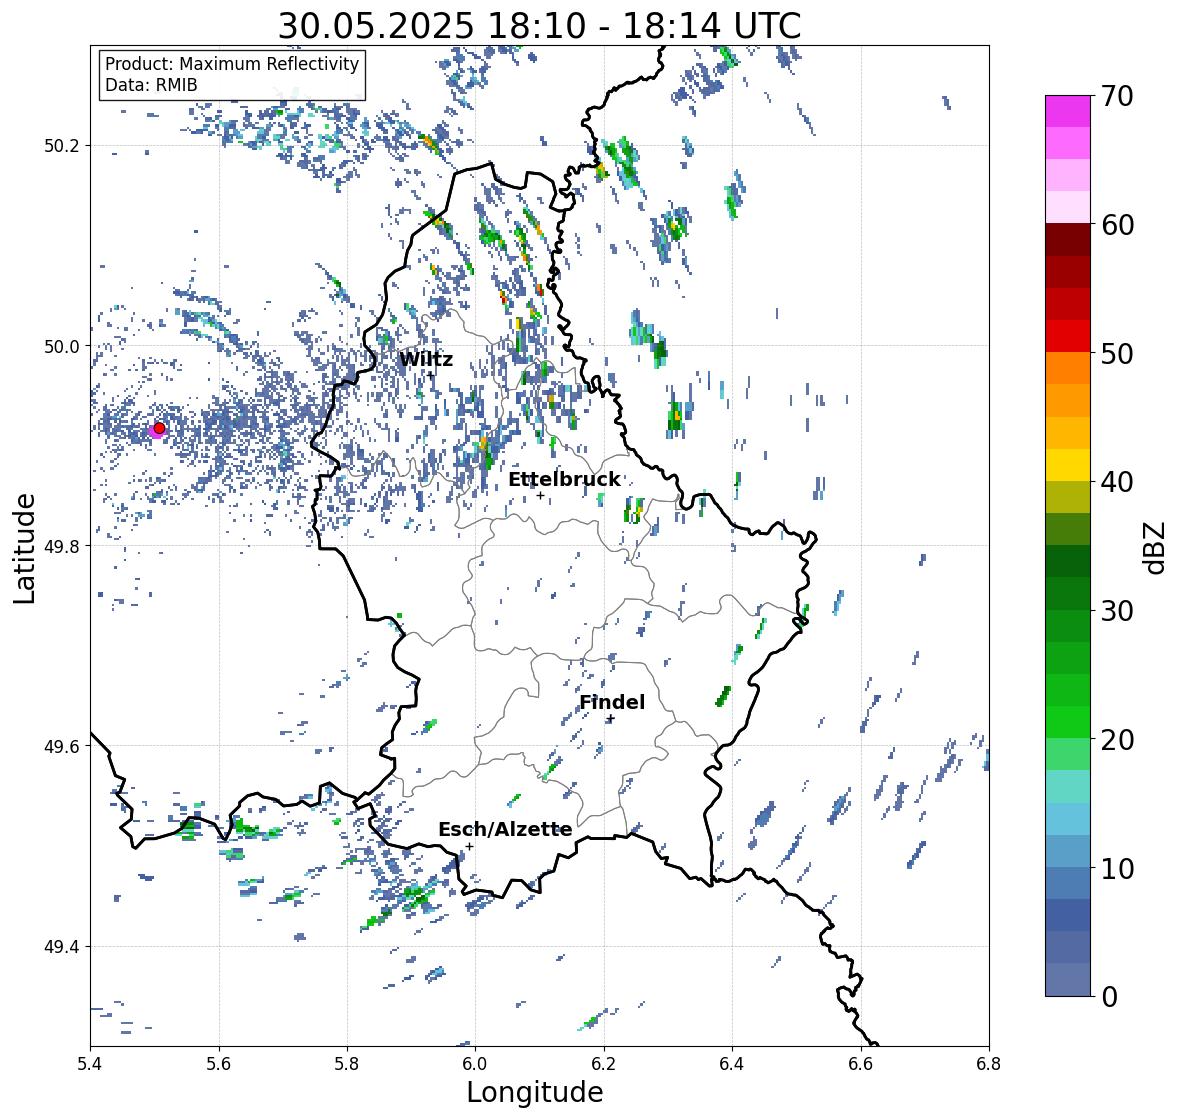Select the Esch/Alzette city label

[x=505, y=829]
